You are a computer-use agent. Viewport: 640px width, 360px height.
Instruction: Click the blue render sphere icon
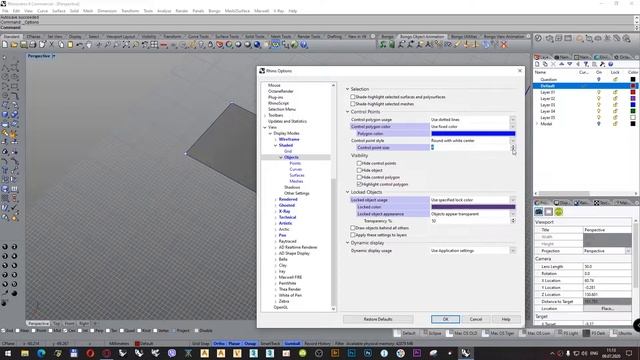click(x=257, y=44)
